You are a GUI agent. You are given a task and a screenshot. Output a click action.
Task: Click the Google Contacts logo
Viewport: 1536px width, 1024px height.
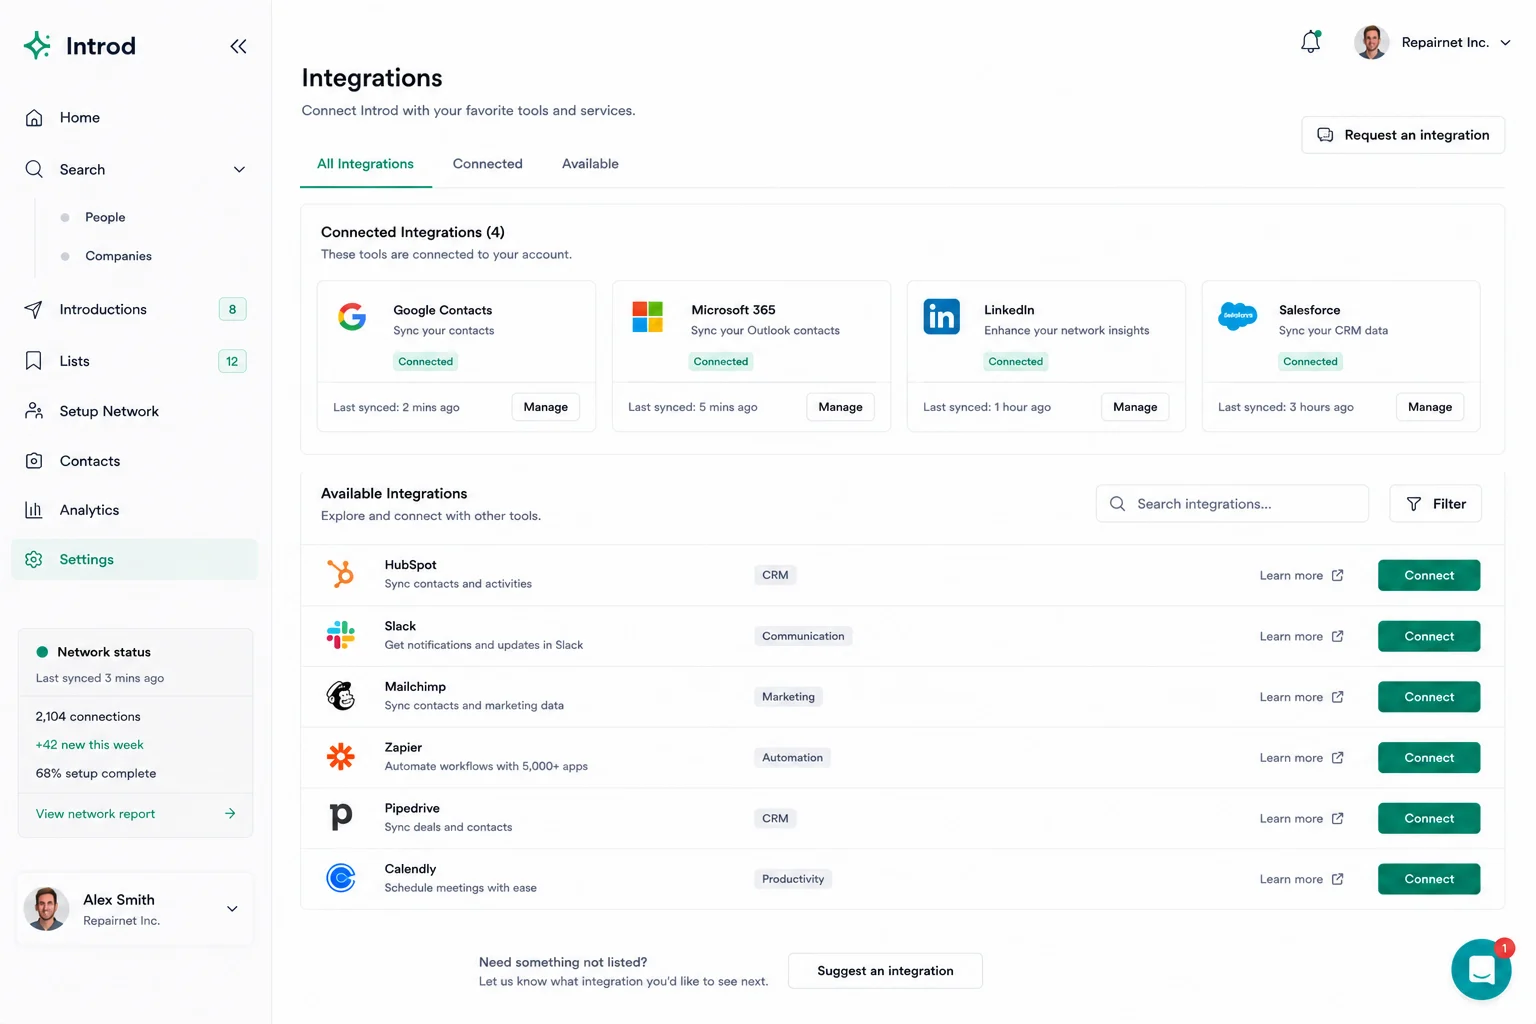click(352, 317)
